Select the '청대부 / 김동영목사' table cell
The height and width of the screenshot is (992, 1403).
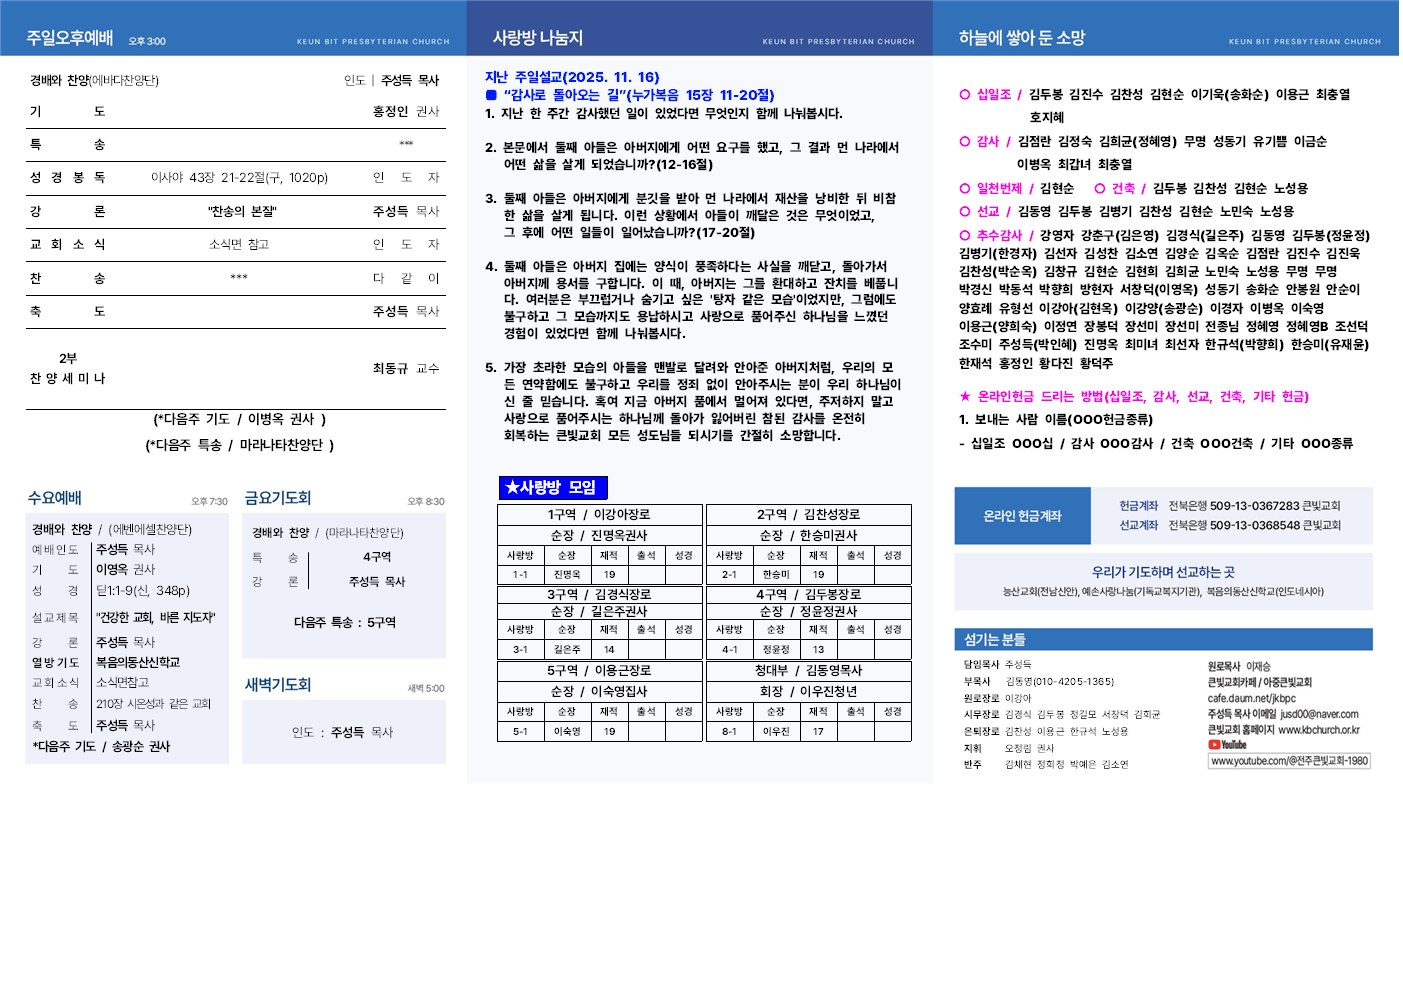[809, 671]
